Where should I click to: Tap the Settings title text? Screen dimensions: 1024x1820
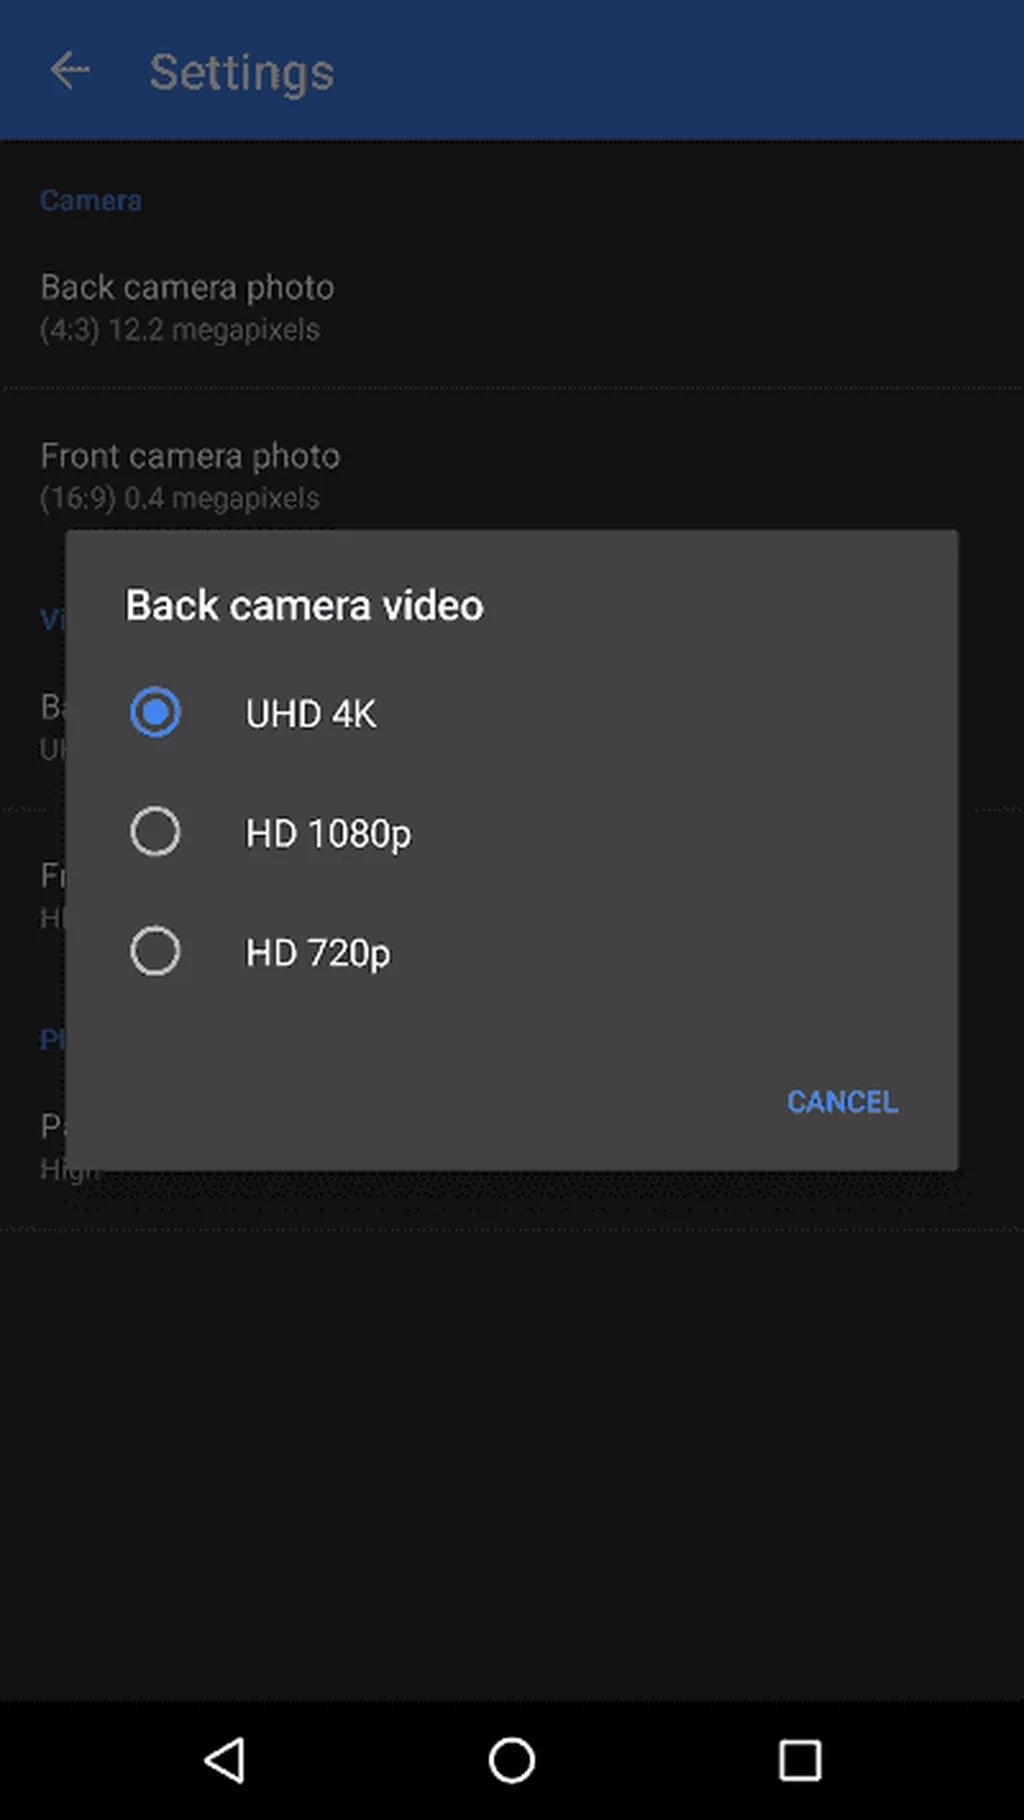[x=241, y=73]
